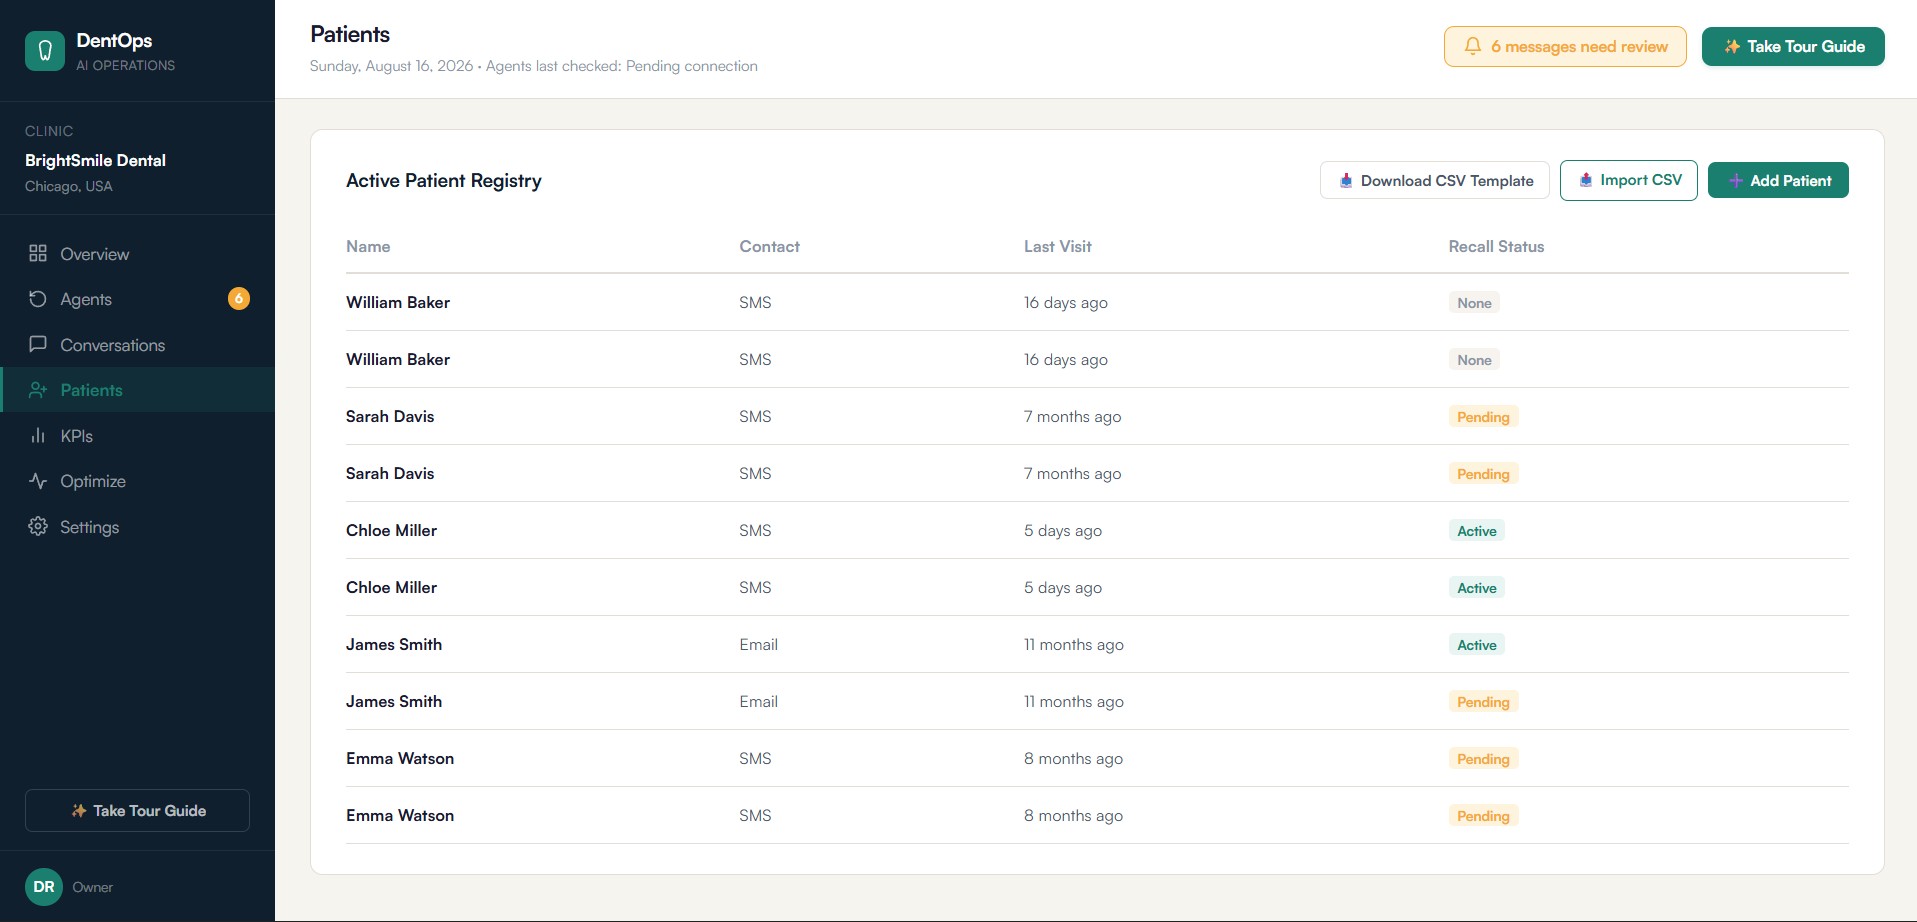Image resolution: width=1917 pixels, height=922 pixels.
Task: Click '5 days ago' in second Chloe Miller row
Action: click(x=1063, y=588)
